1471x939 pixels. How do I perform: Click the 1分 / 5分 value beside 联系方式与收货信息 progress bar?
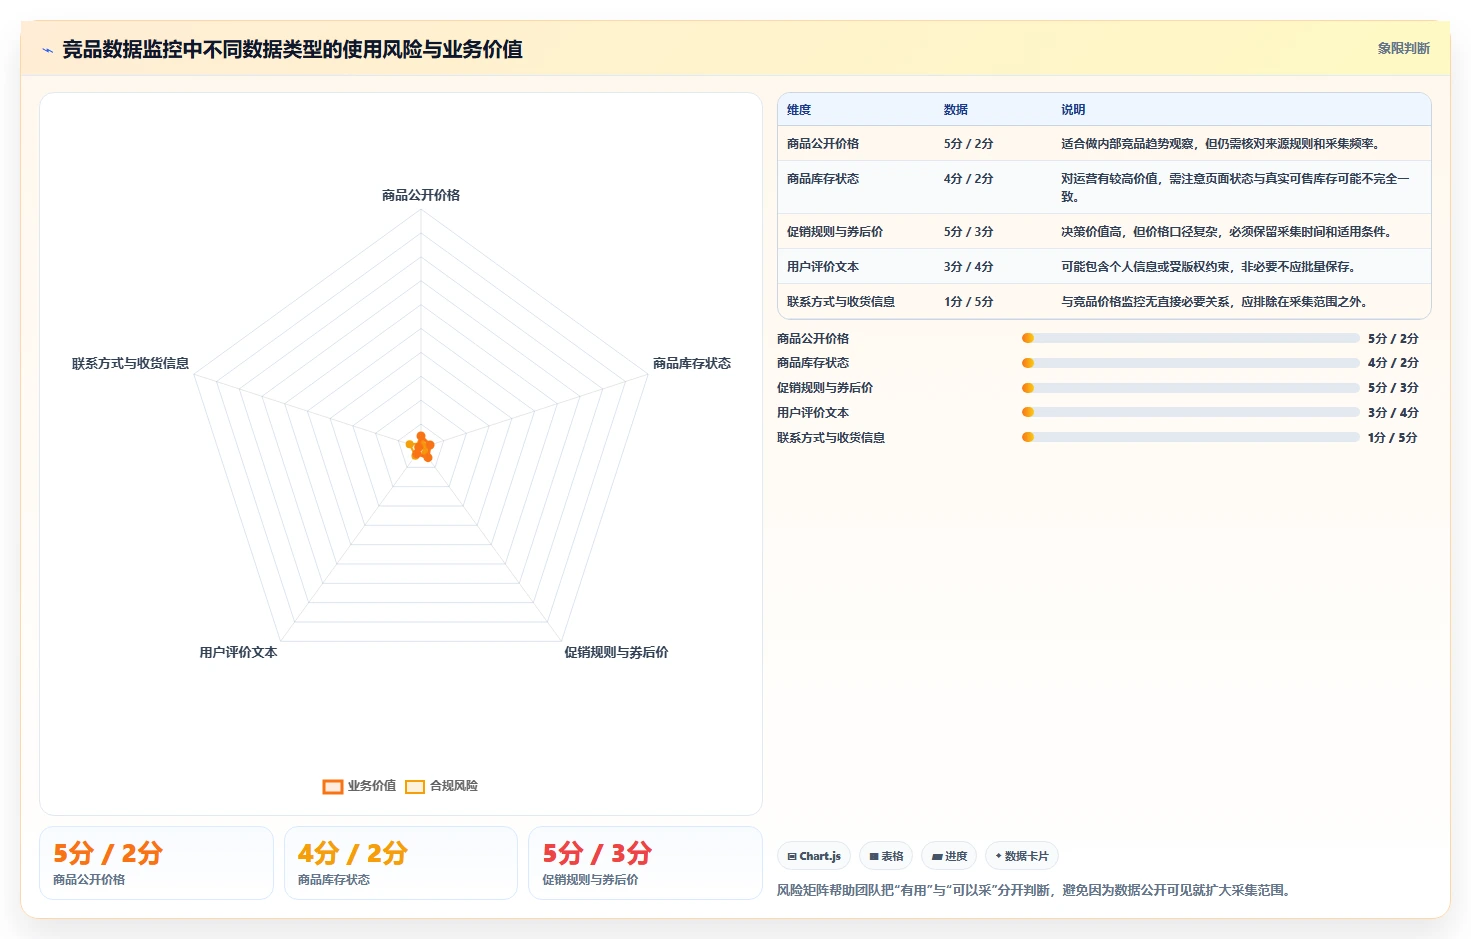coord(1393,438)
